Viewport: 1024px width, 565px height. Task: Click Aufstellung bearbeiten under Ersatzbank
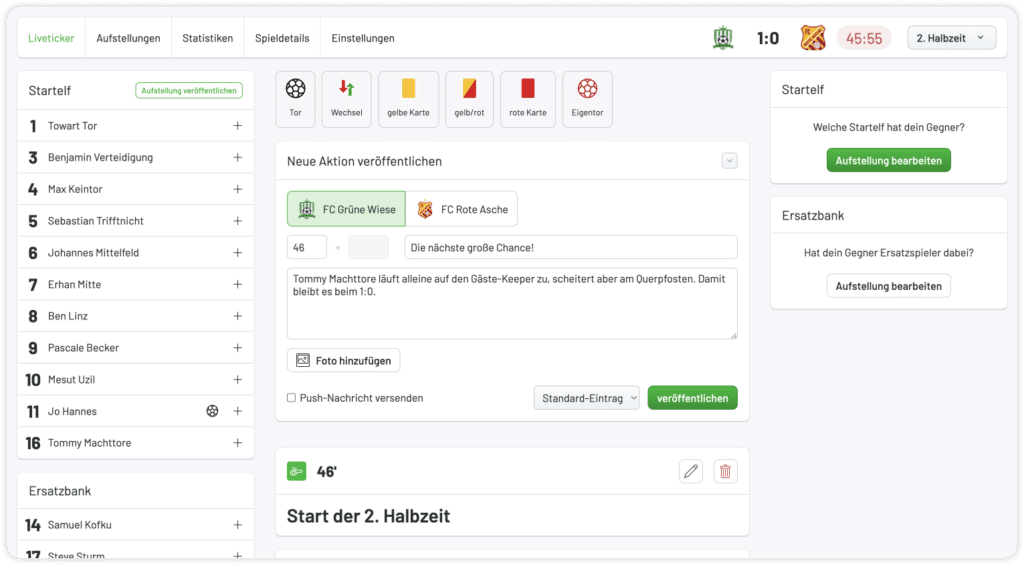click(888, 286)
